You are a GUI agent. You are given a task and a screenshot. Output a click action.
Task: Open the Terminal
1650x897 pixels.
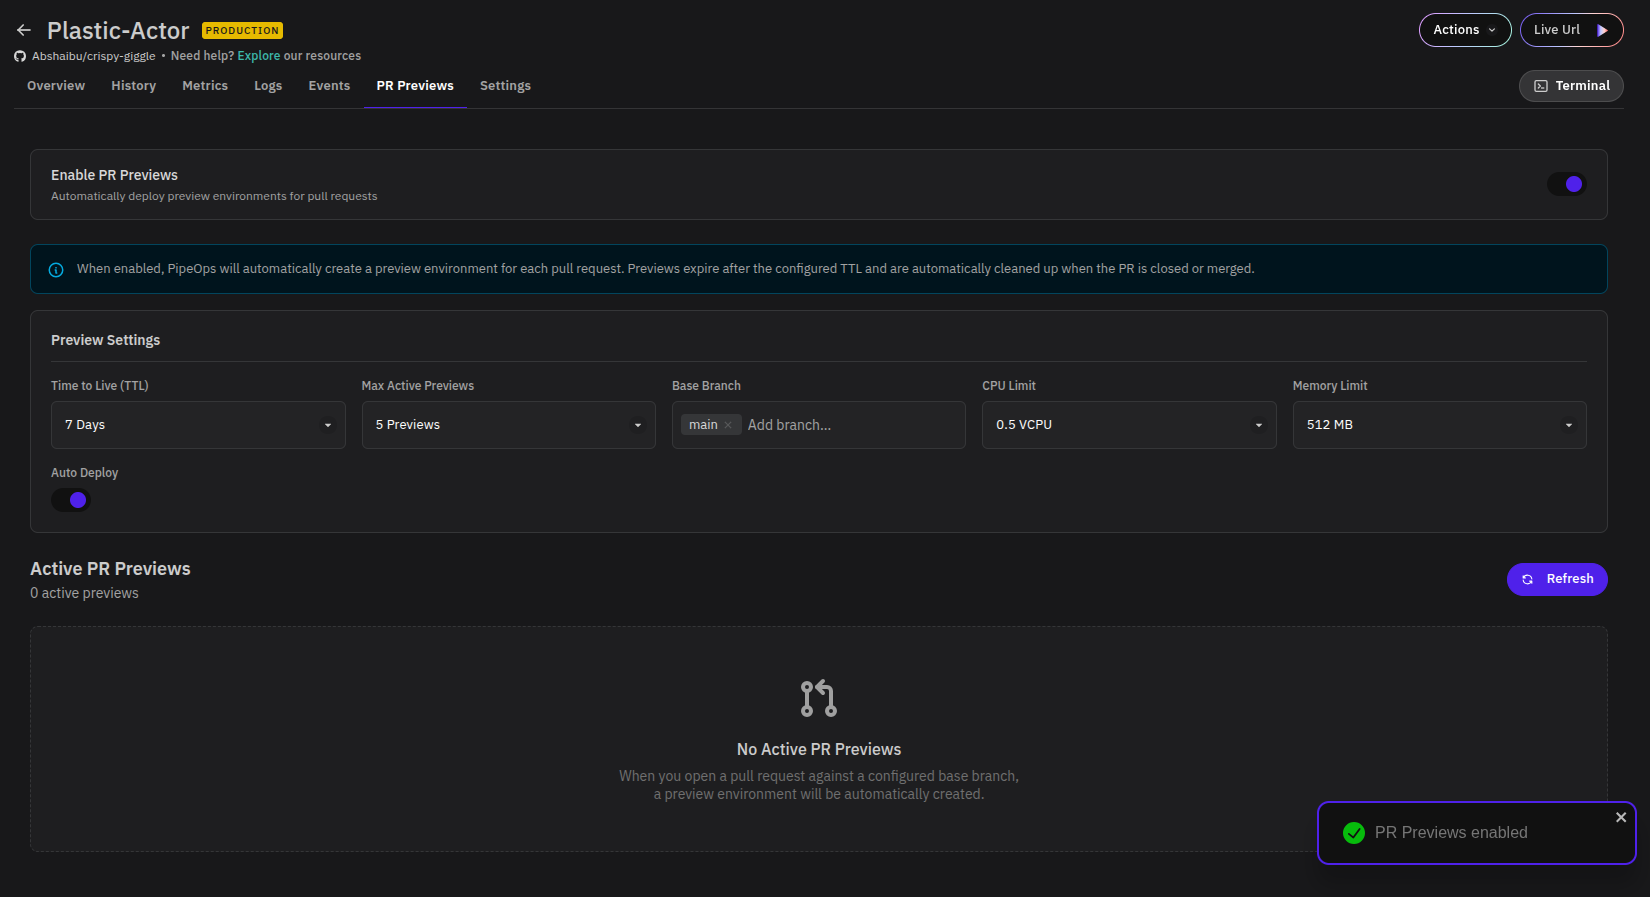click(x=1571, y=86)
